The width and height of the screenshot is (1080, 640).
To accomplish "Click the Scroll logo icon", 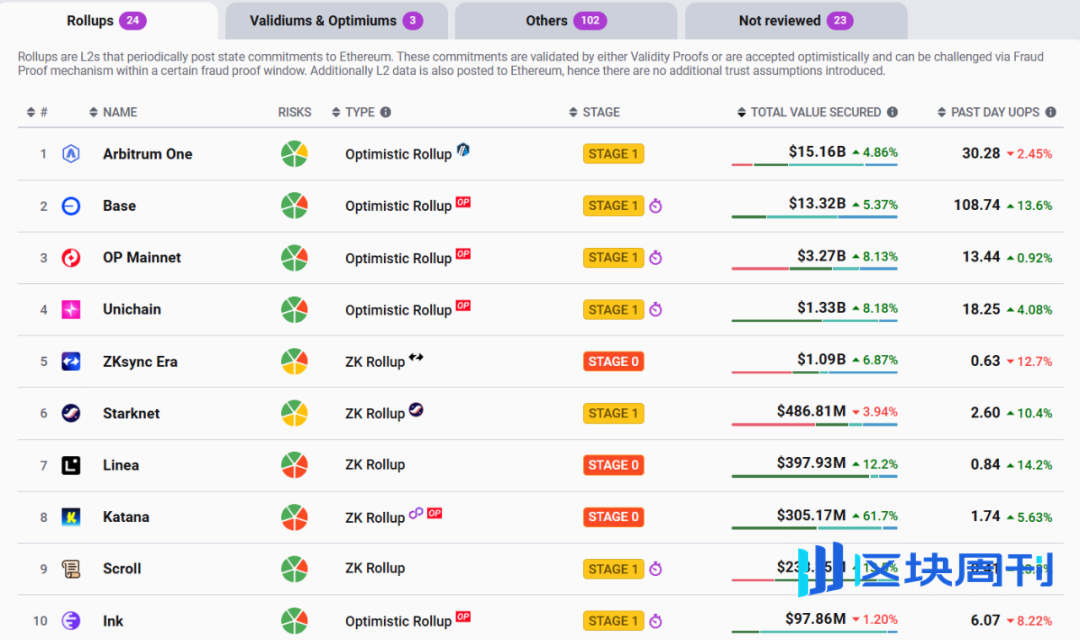I will pyautogui.click(x=71, y=569).
